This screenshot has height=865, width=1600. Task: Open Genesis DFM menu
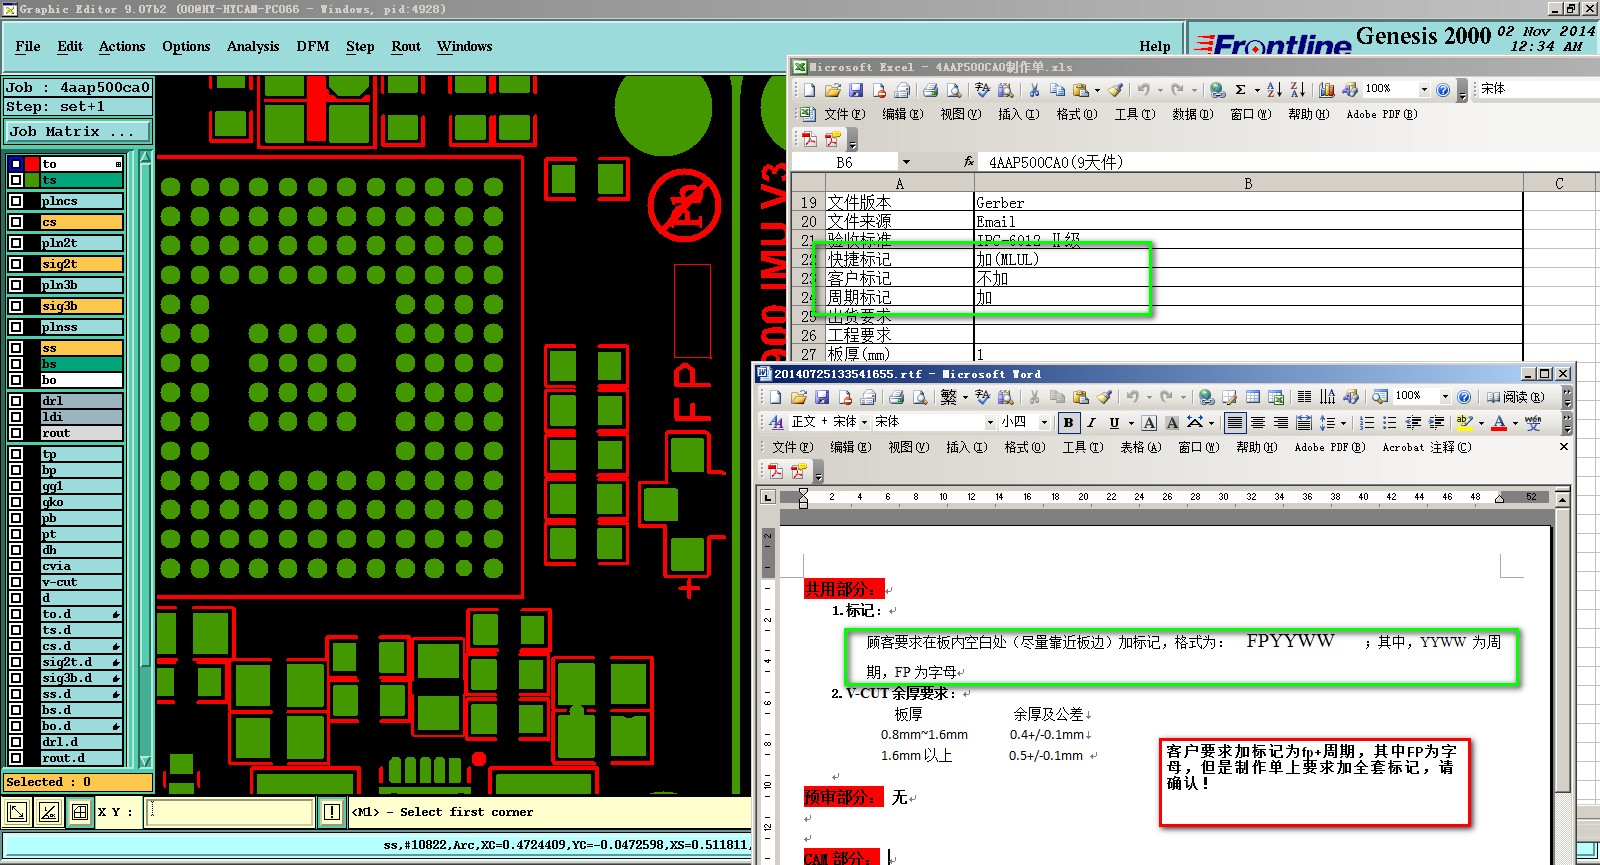click(313, 46)
